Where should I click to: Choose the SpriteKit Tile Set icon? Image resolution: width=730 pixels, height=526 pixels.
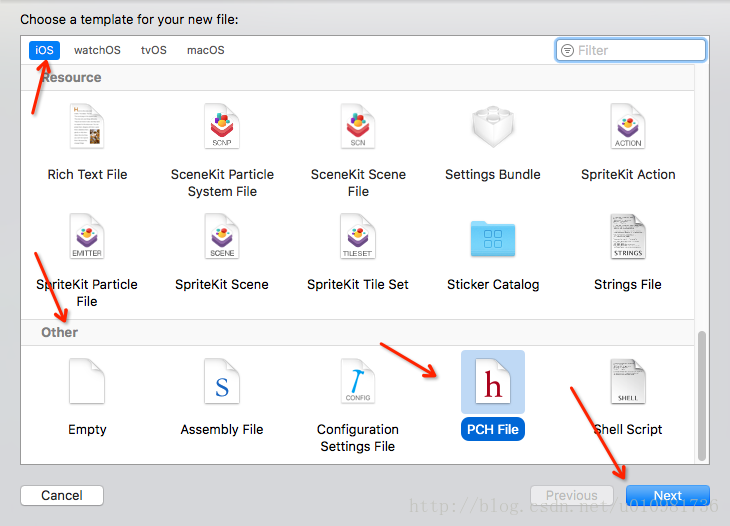coord(358,236)
